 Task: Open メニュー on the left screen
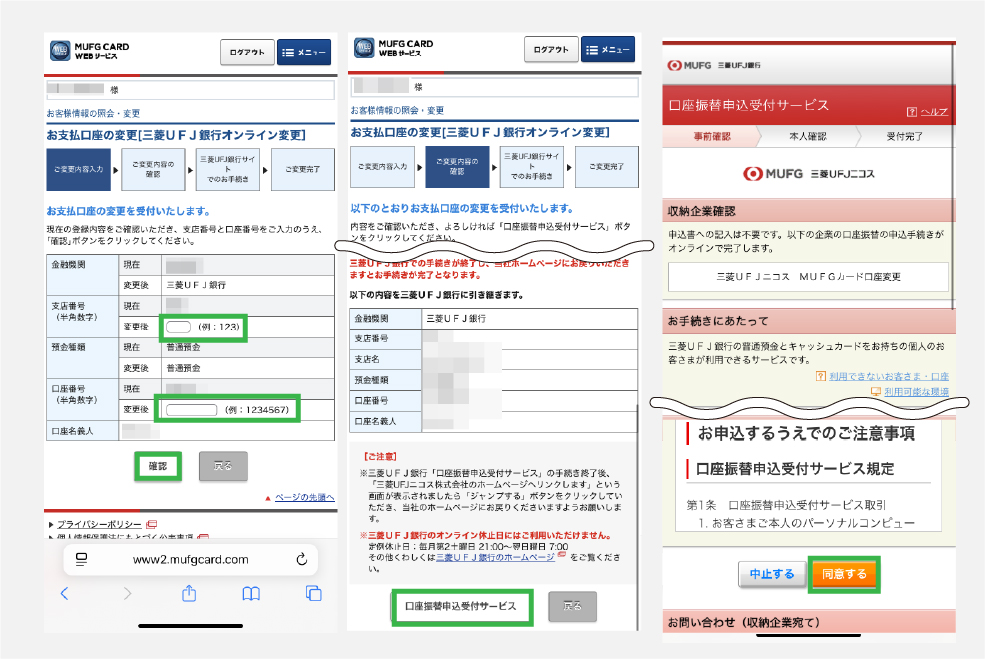click(304, 52)
